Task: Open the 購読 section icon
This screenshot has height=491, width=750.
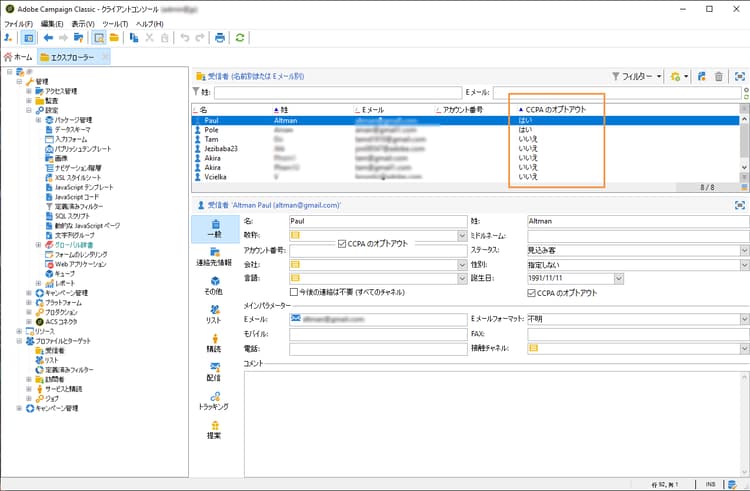Action: click(x=214, y=343)
